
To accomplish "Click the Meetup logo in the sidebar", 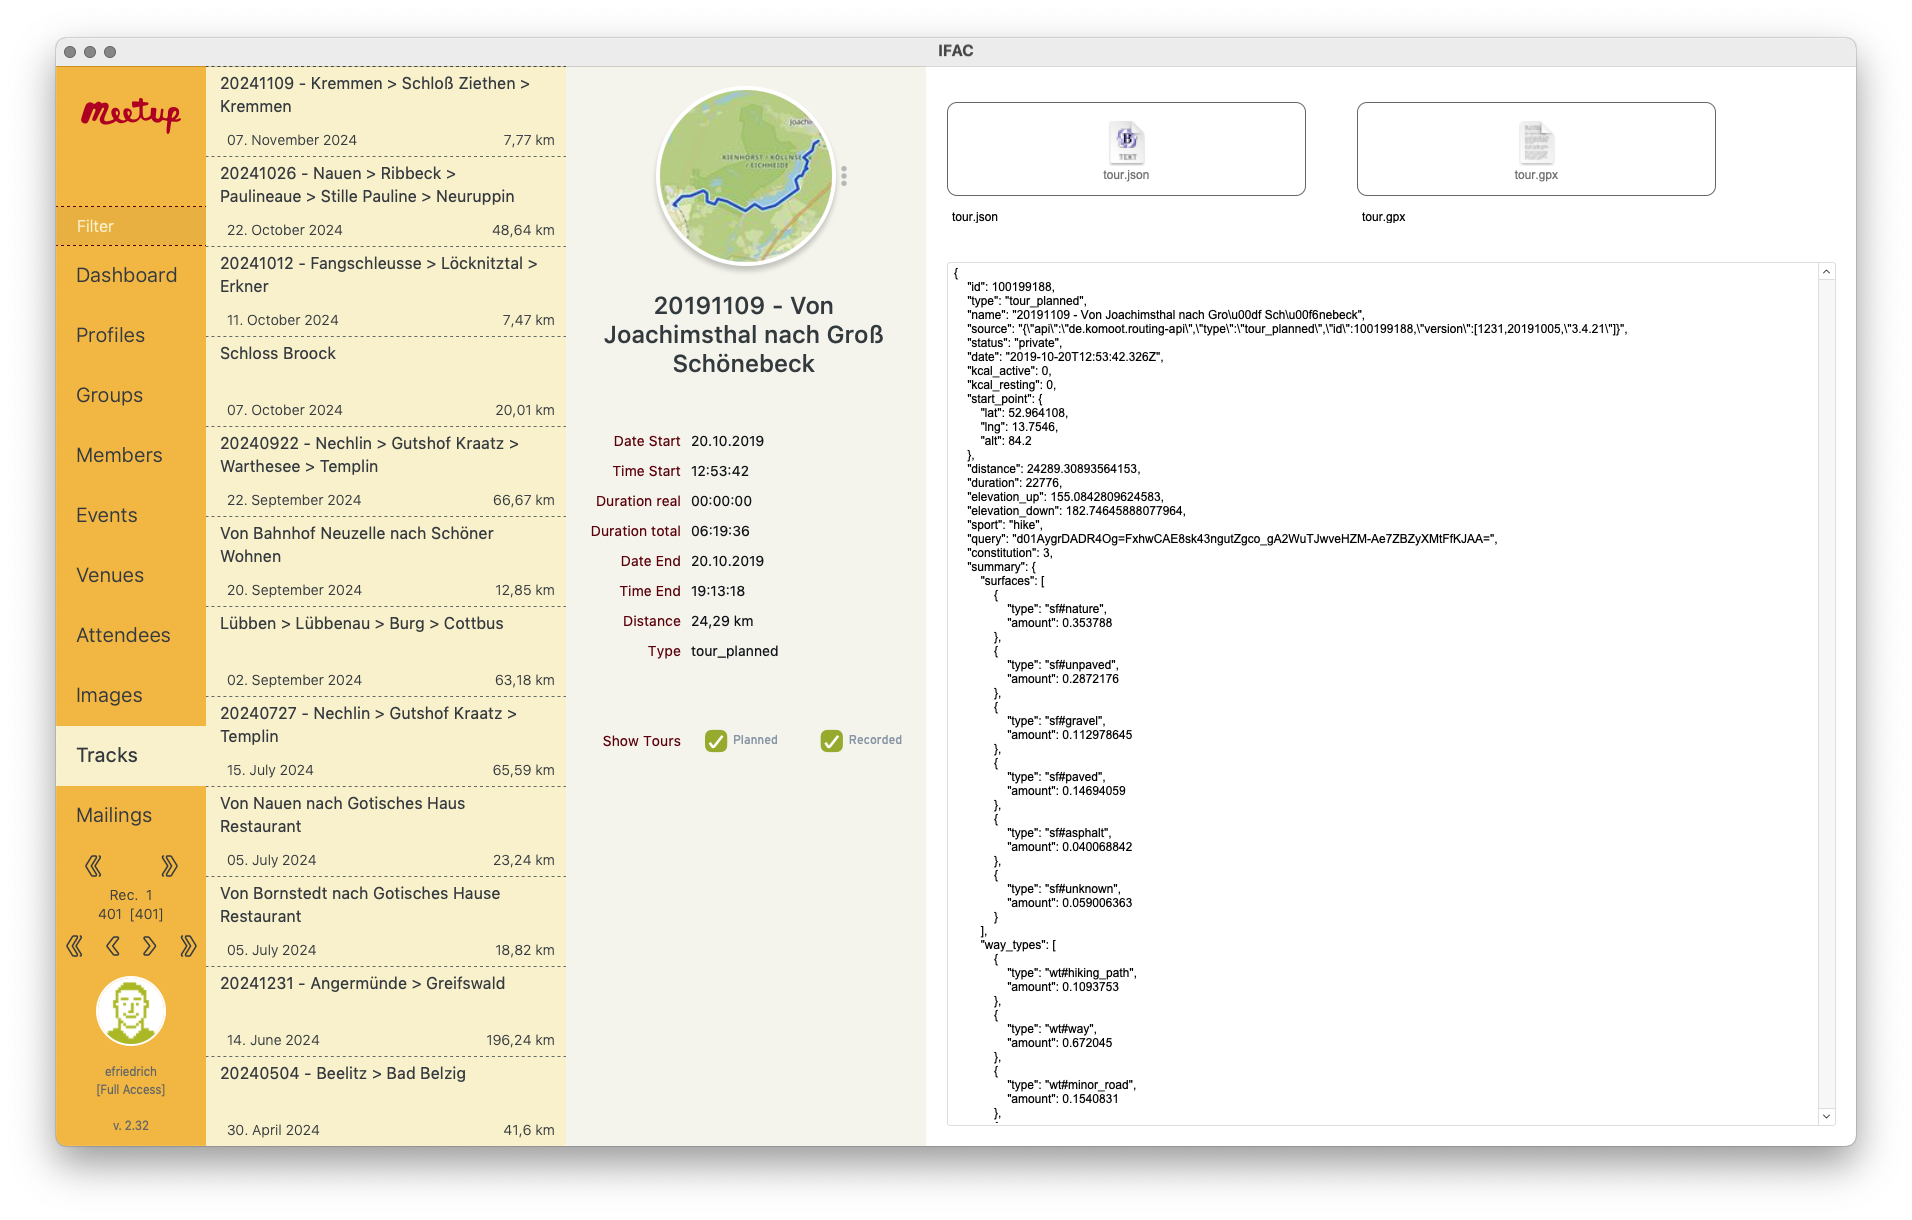I will [131, 114].
